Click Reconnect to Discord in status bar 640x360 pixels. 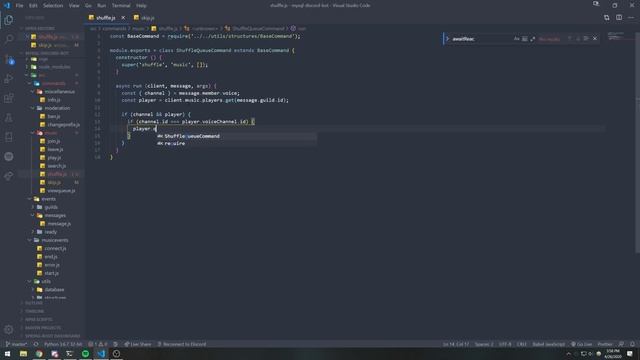coord(182,344)
